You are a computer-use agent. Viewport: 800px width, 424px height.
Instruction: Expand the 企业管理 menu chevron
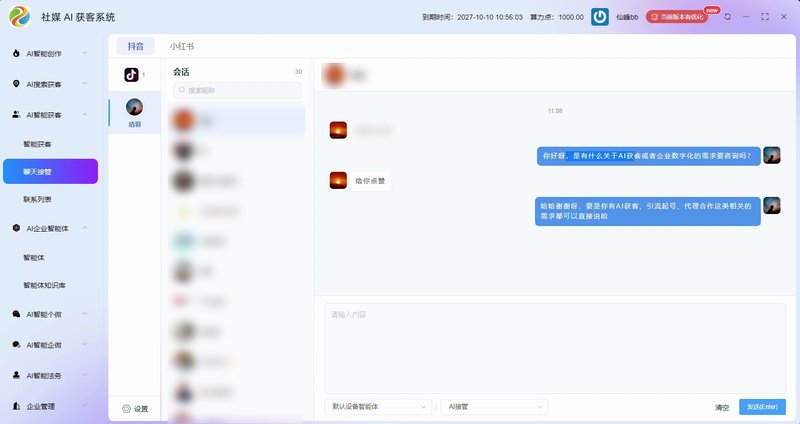(85, 406)
